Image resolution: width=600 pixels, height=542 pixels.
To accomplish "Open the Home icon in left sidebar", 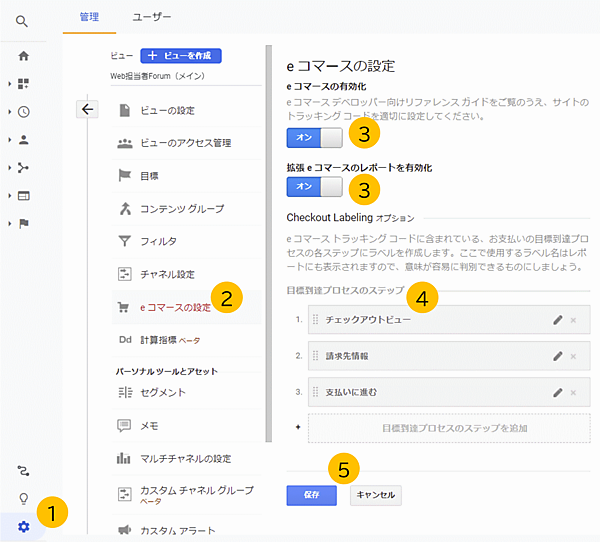I will (23, 56).
